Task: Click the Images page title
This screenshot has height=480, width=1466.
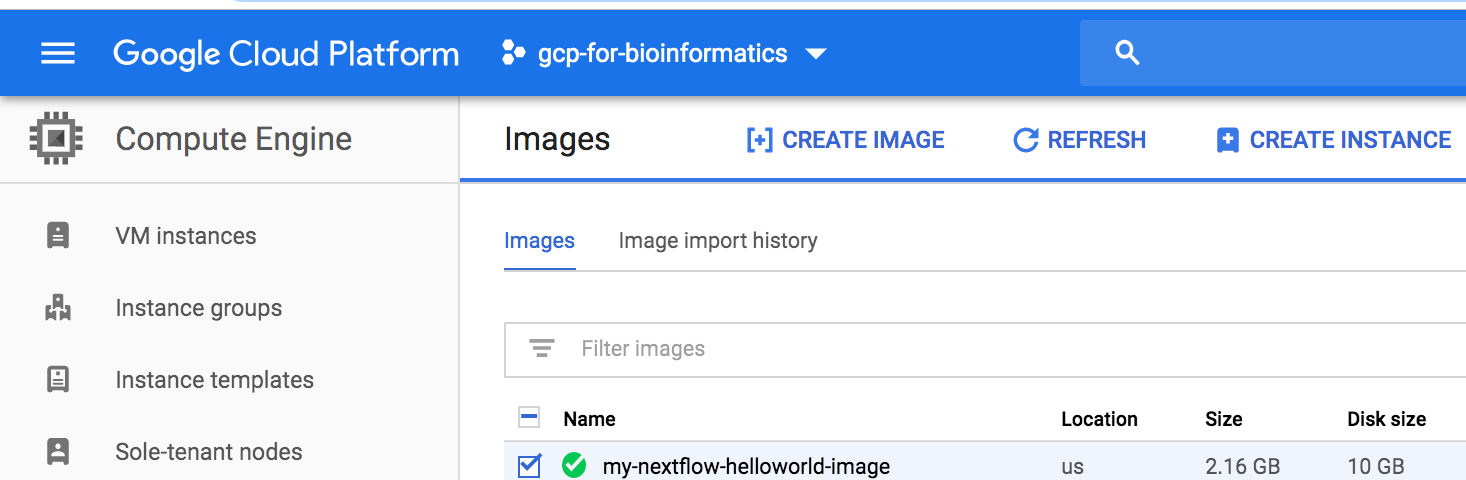Action: coord(557,140)
